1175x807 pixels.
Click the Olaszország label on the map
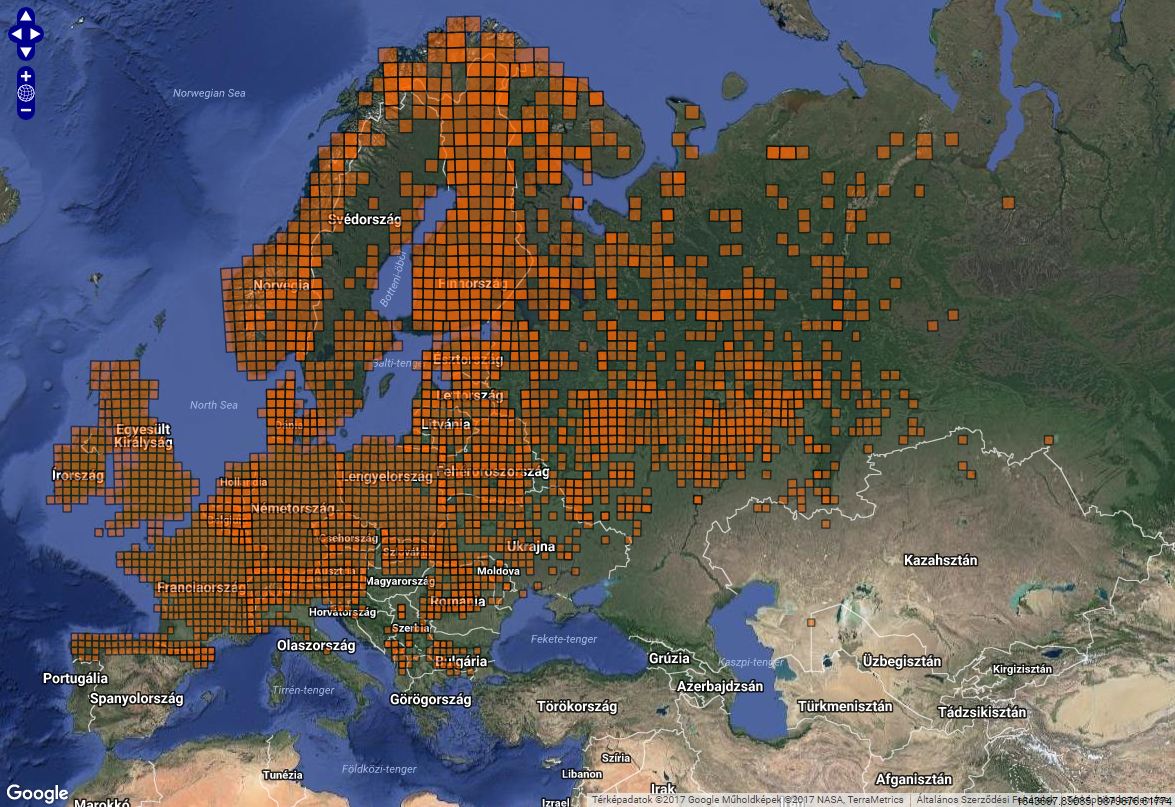pyautogui.click(x=316, y=646)
